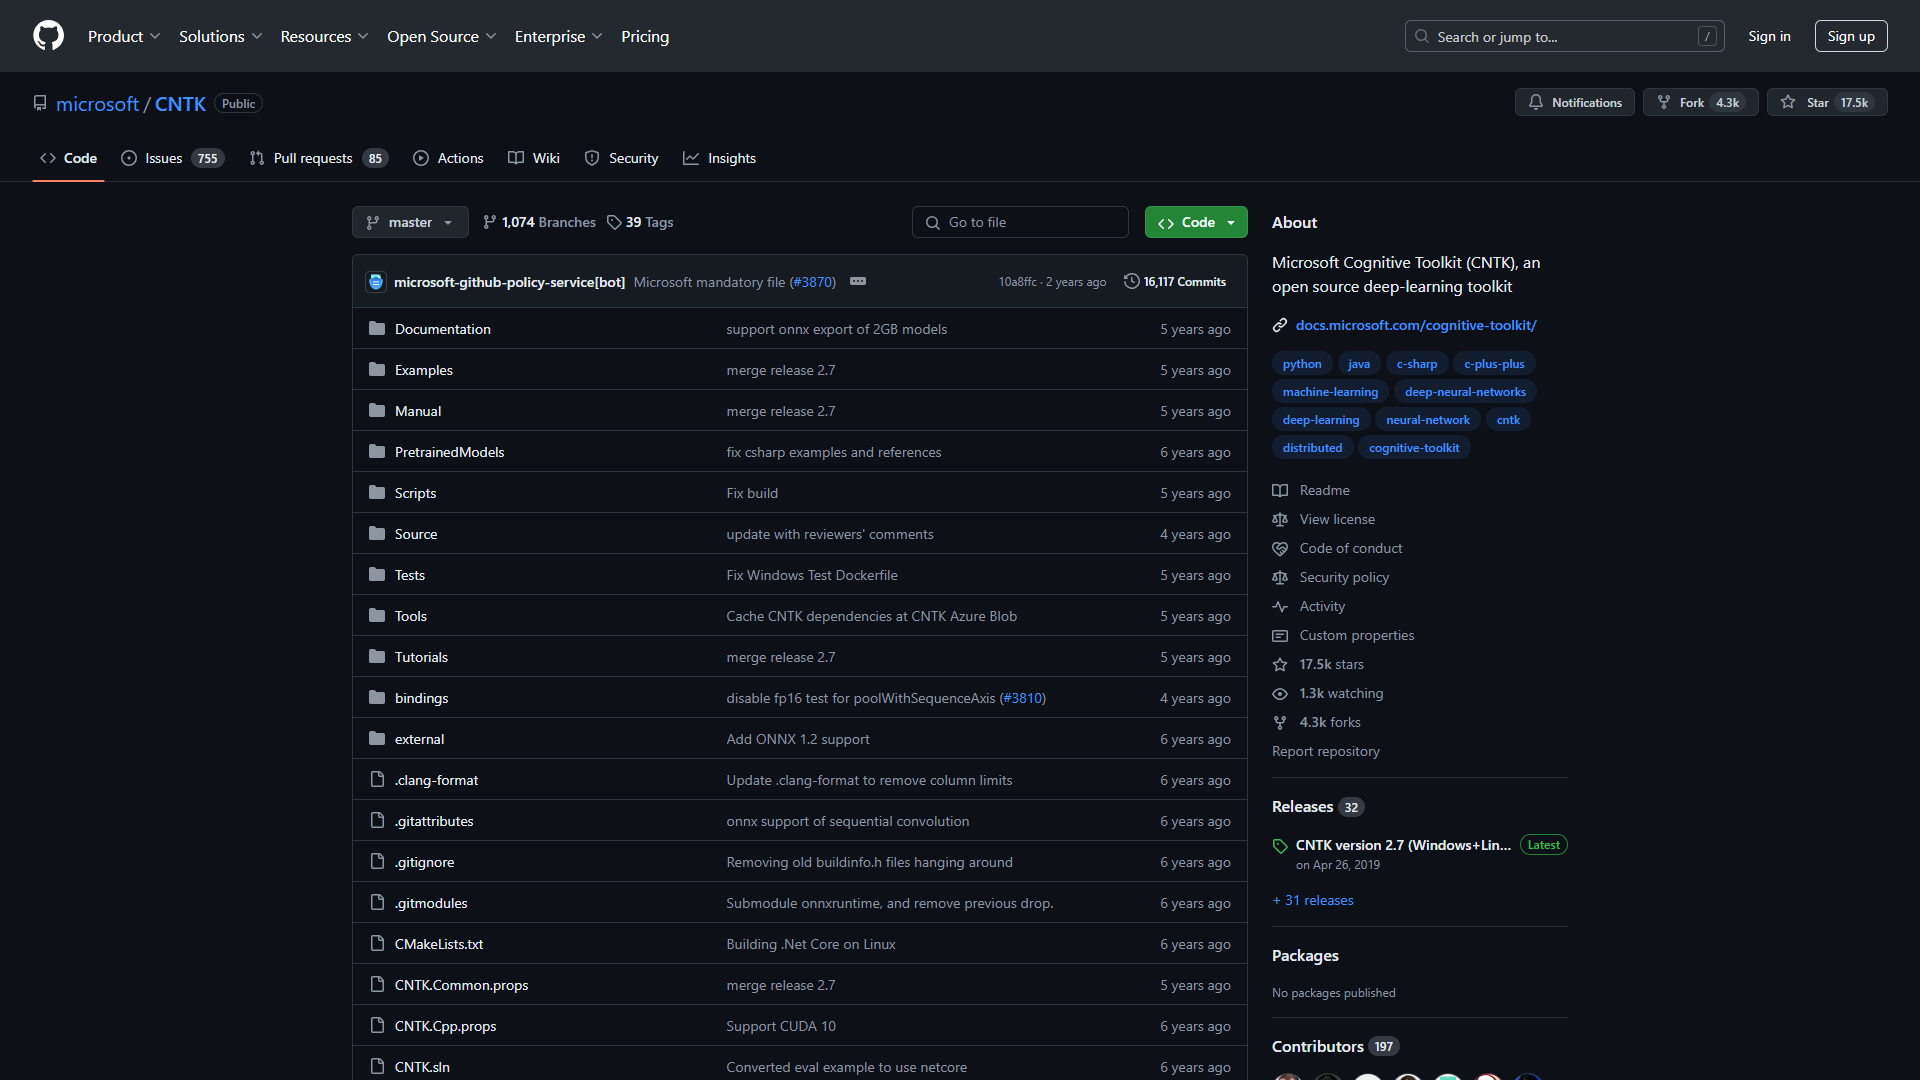
Task: Switch to the Pull requests tab
Action: click(x=313, y=158)
